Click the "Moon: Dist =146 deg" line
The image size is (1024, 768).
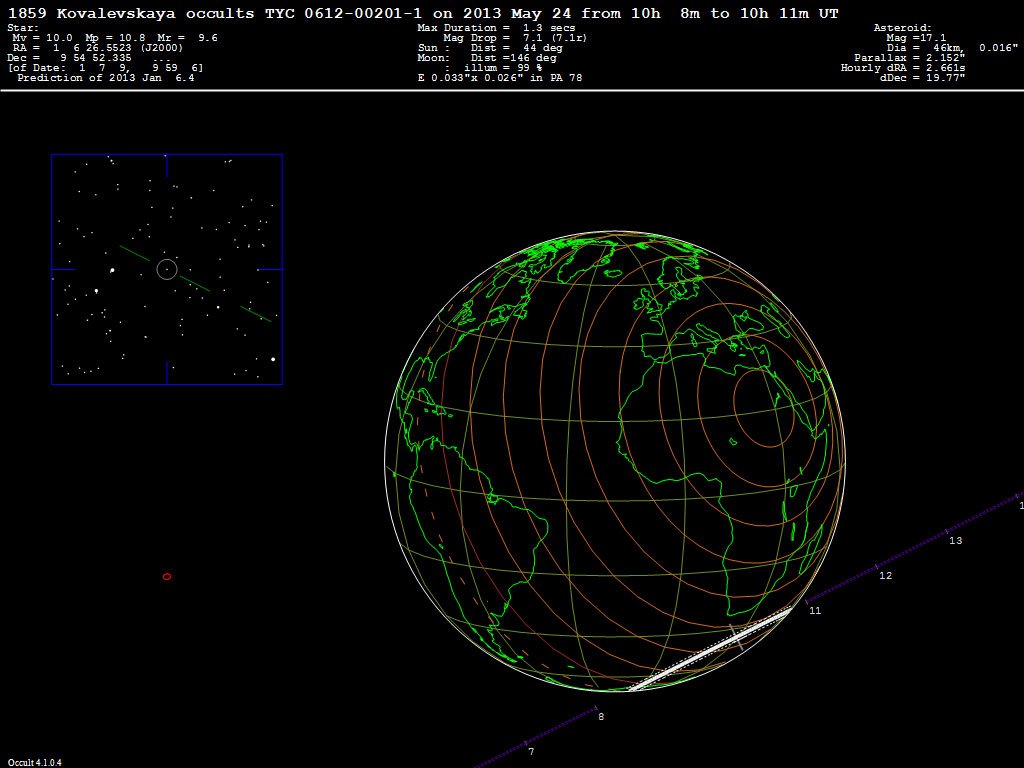487,57
